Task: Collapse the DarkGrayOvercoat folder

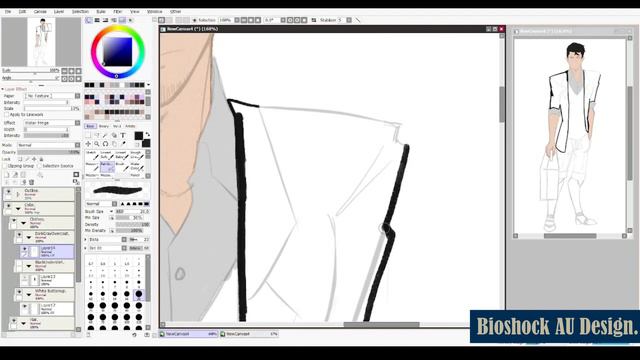Action: [x=29, y=237]
